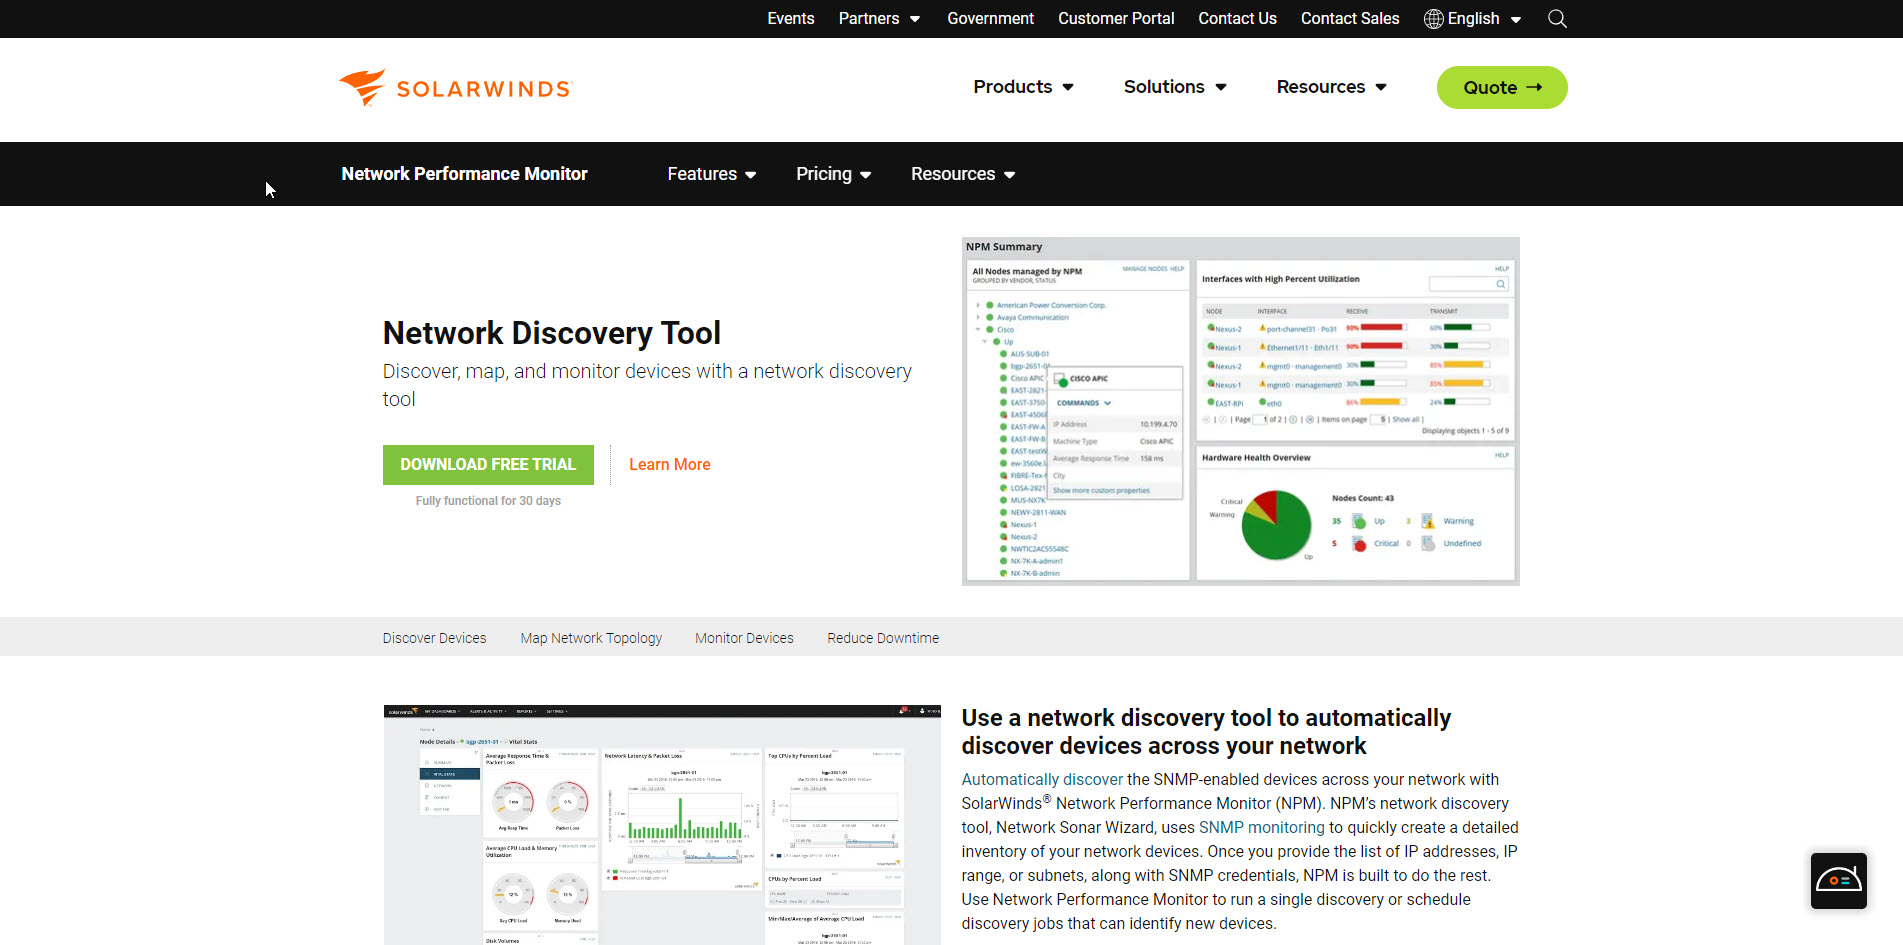
Task: Click the pie chart in Hardware Health Overview
Action: (x=1277, y=525)
